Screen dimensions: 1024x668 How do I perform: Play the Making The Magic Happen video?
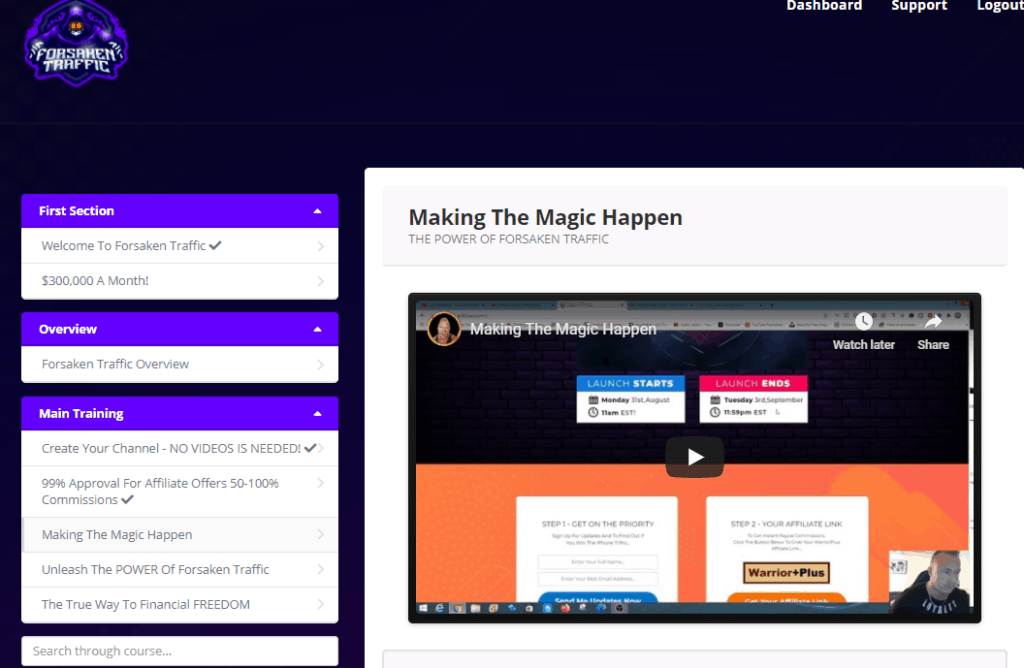point(694,457)
